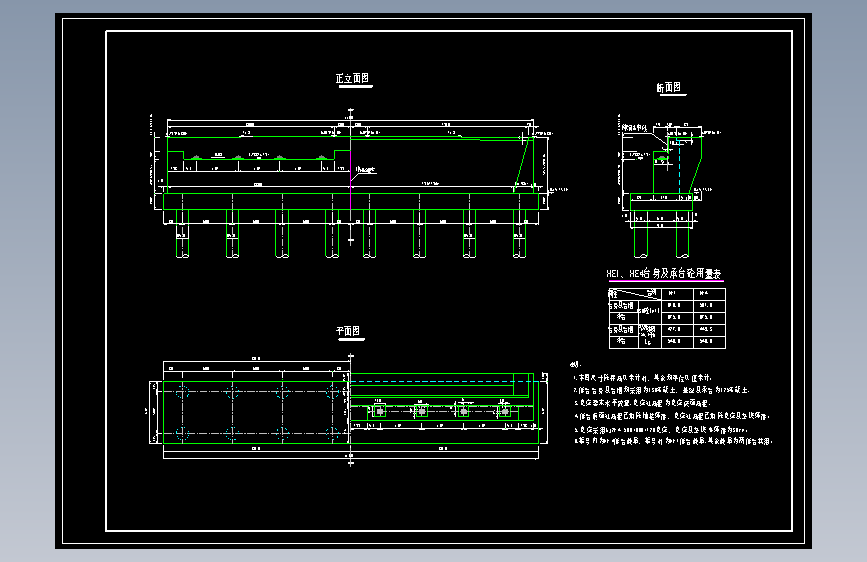
Task: Select the HE1、HE4台身及承台砼用量表 table heading
Action: point(664,273)
